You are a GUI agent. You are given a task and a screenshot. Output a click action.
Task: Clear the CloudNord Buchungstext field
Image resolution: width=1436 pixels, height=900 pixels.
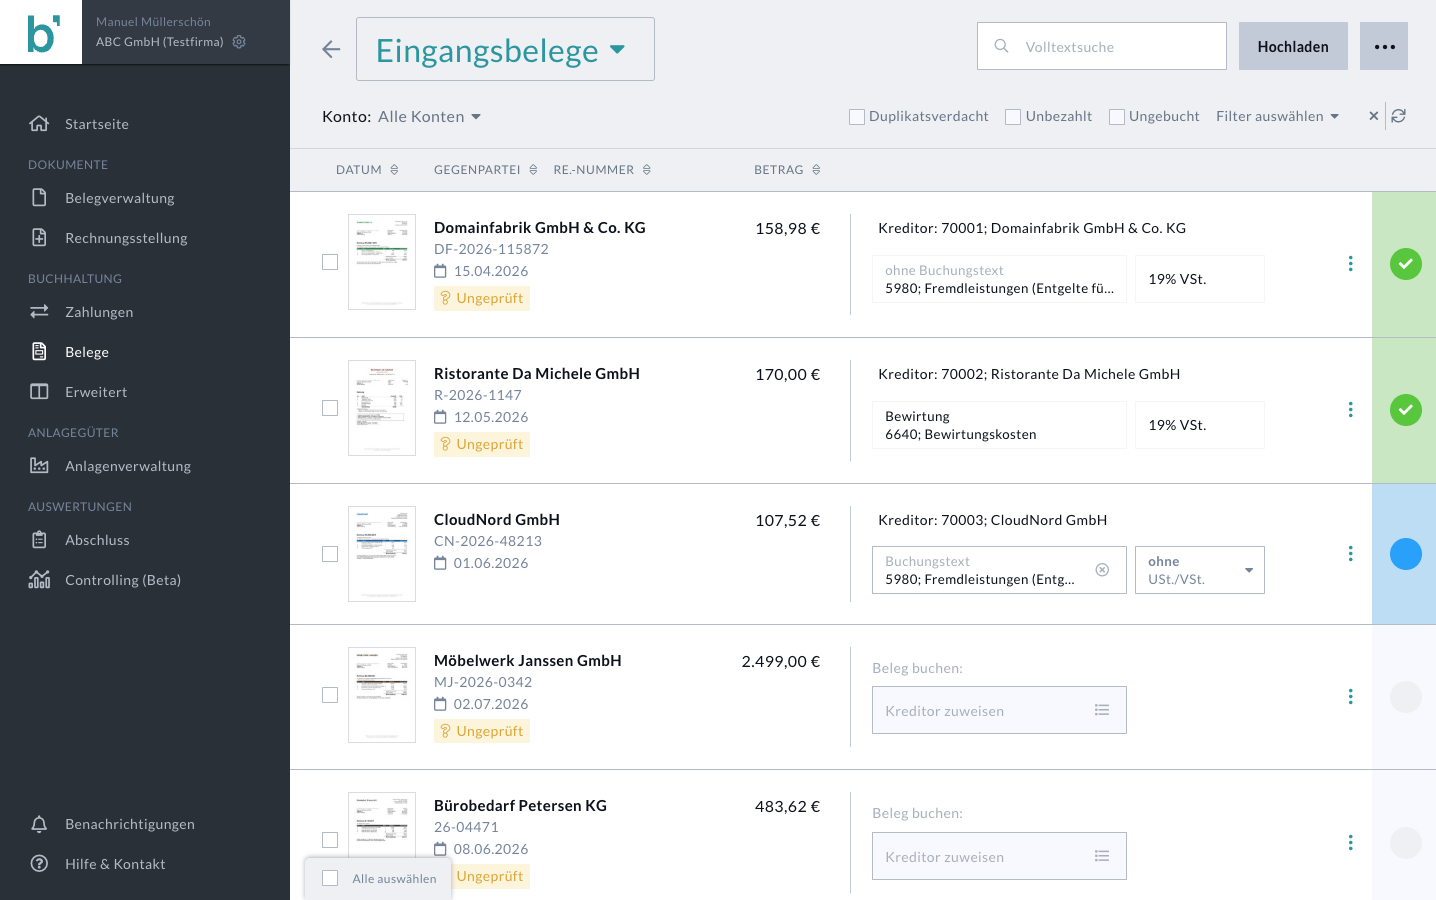point(1102,570)
